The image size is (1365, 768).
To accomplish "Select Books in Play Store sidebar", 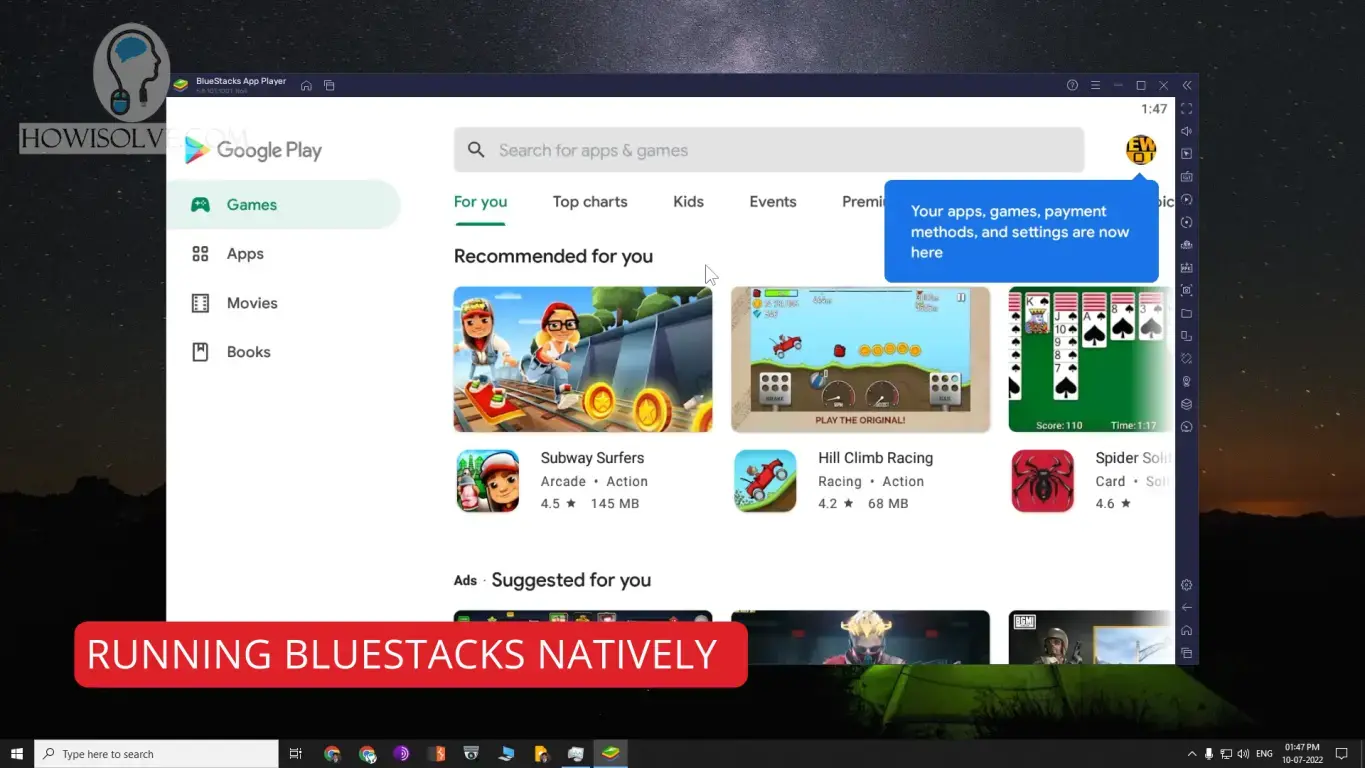I will tap(284, 352).
